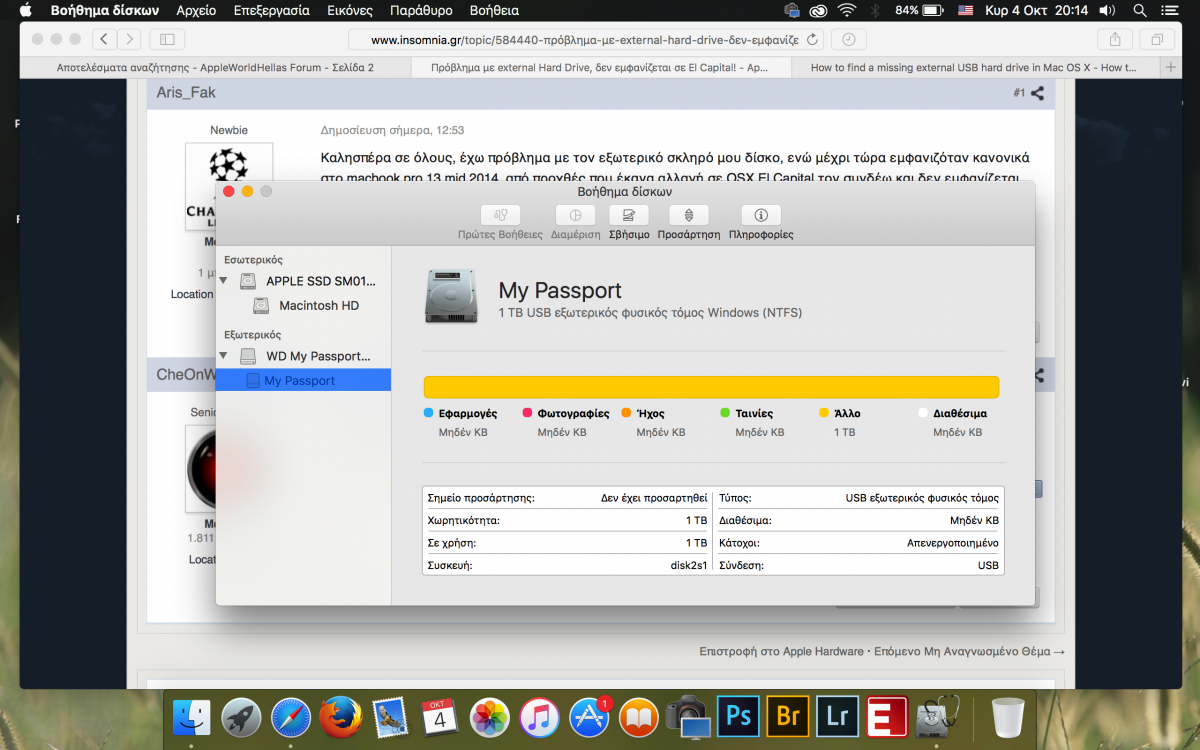Click the US flag input source menu
Image resolution: width=1200 pixels, height=750 pixels.
point(965,10)
